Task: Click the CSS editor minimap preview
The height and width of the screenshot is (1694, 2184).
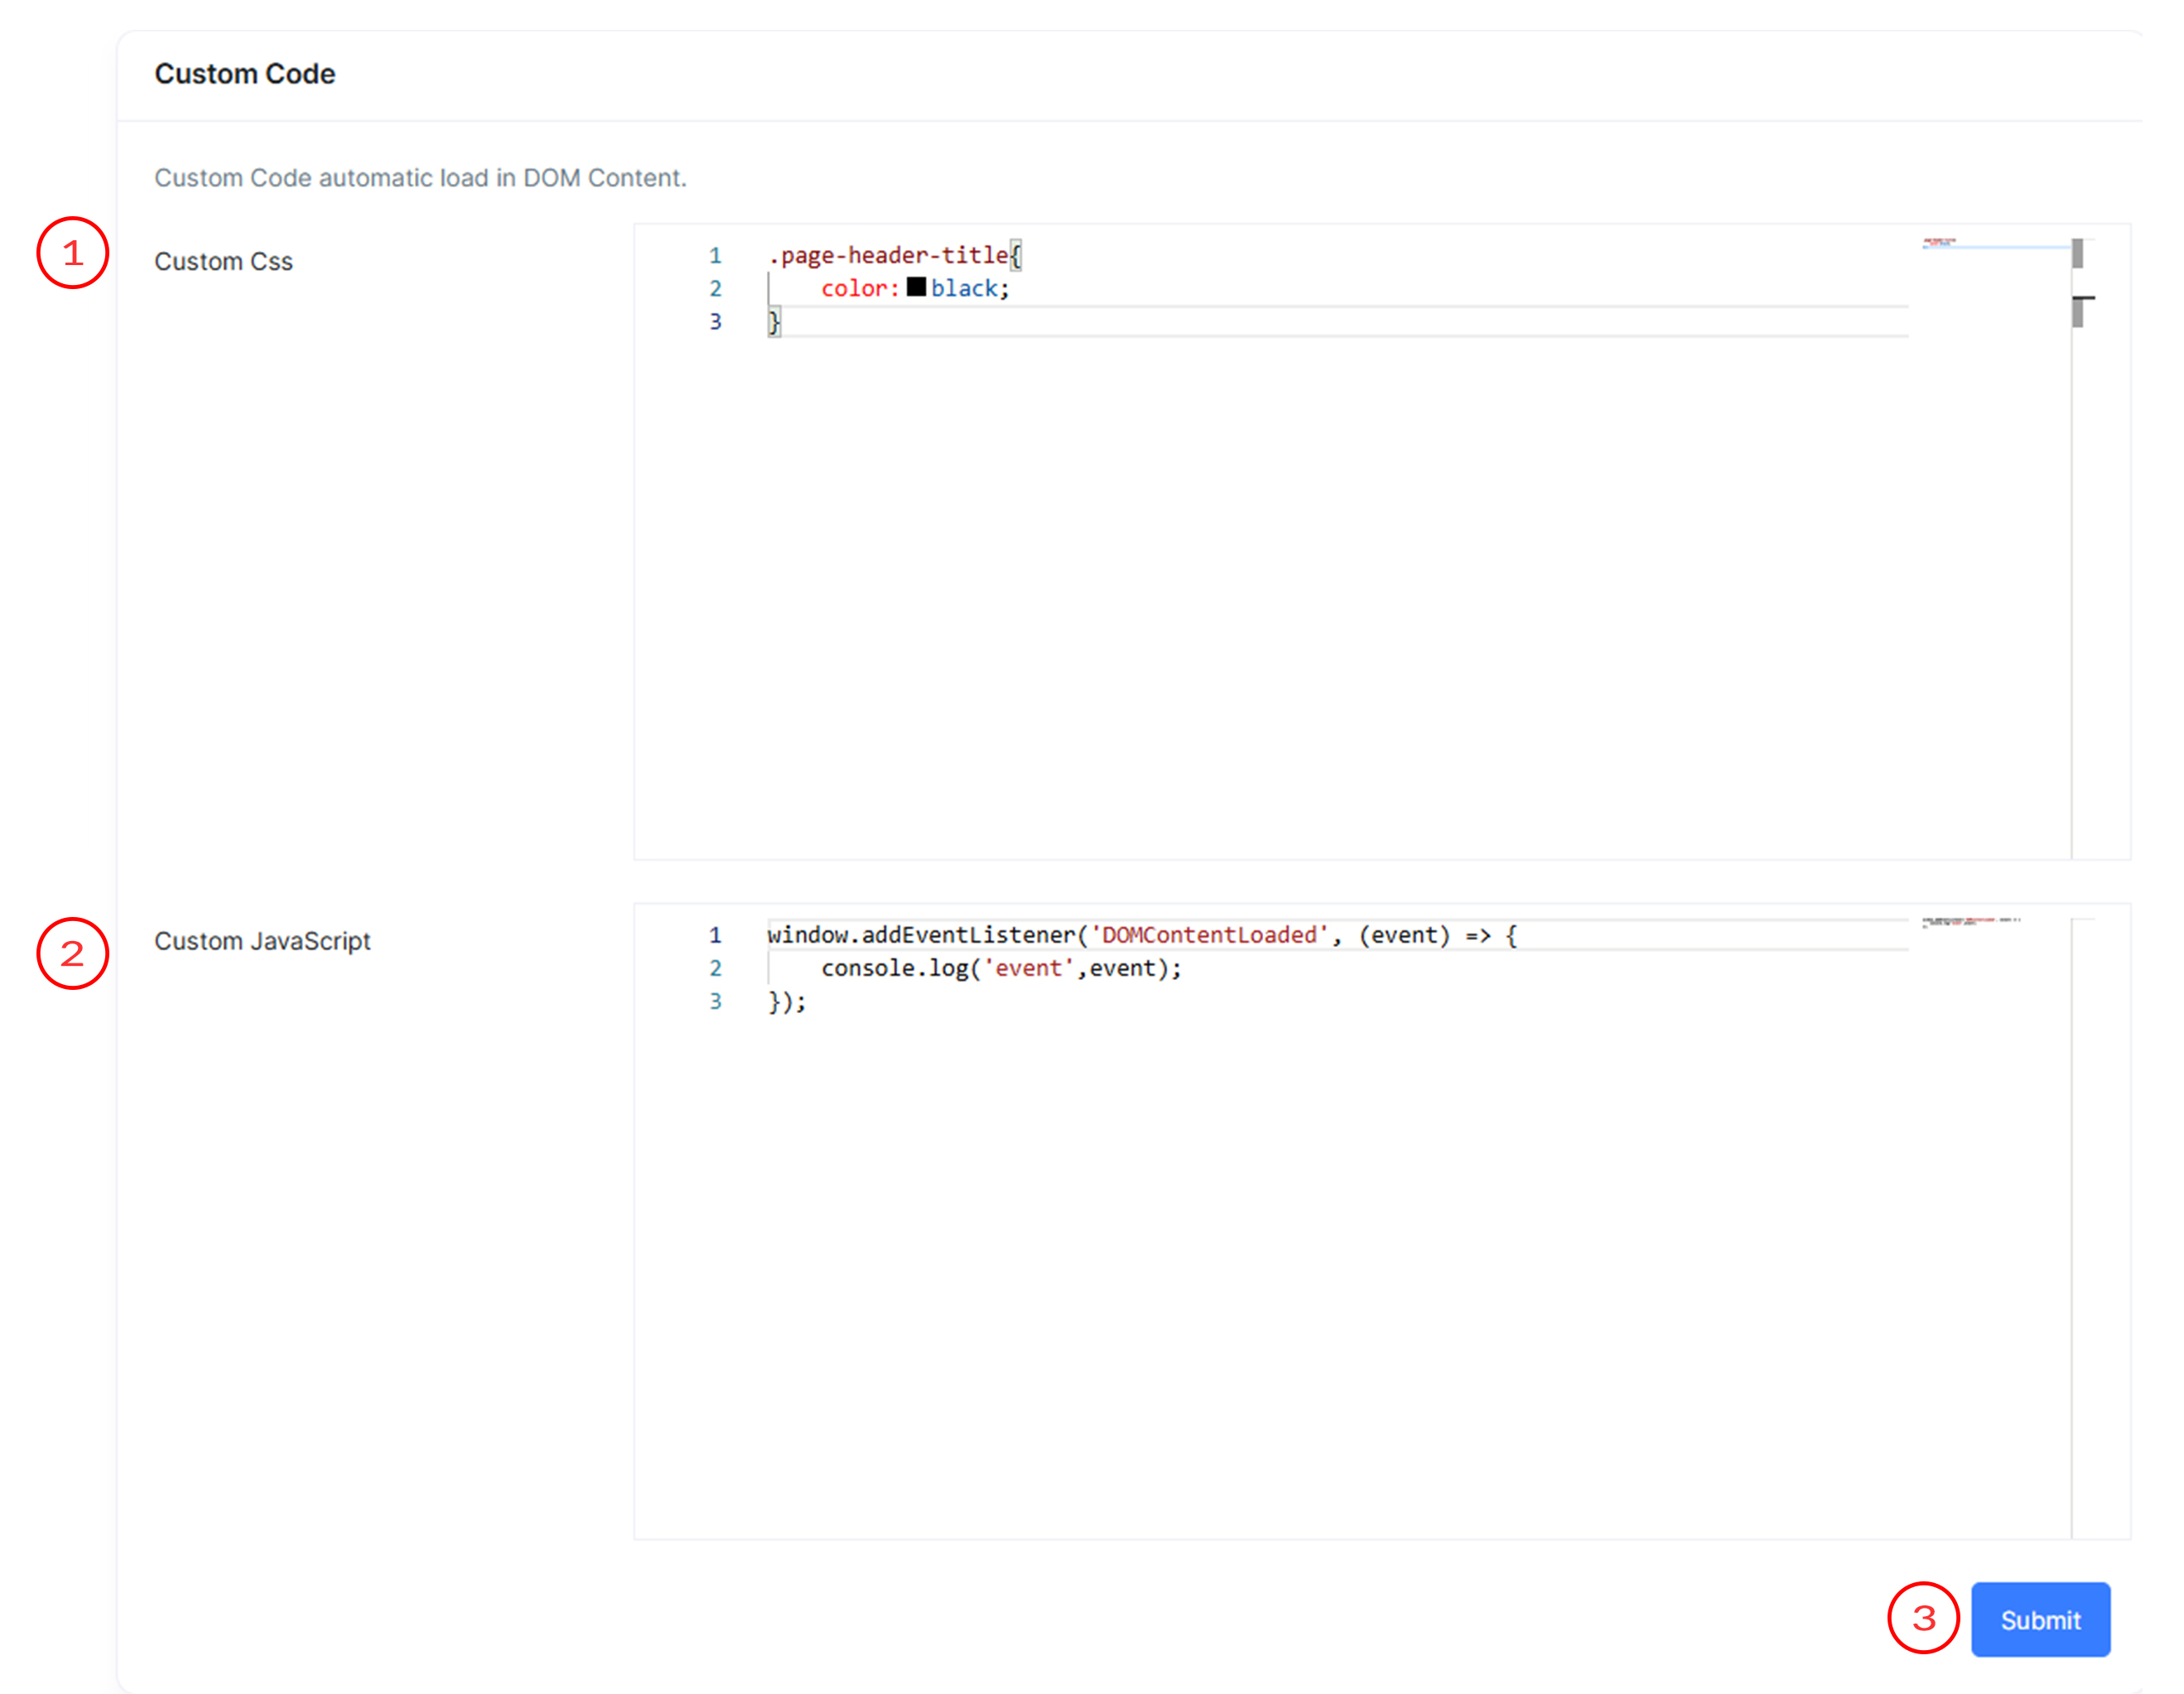Action: point(1940,242)
